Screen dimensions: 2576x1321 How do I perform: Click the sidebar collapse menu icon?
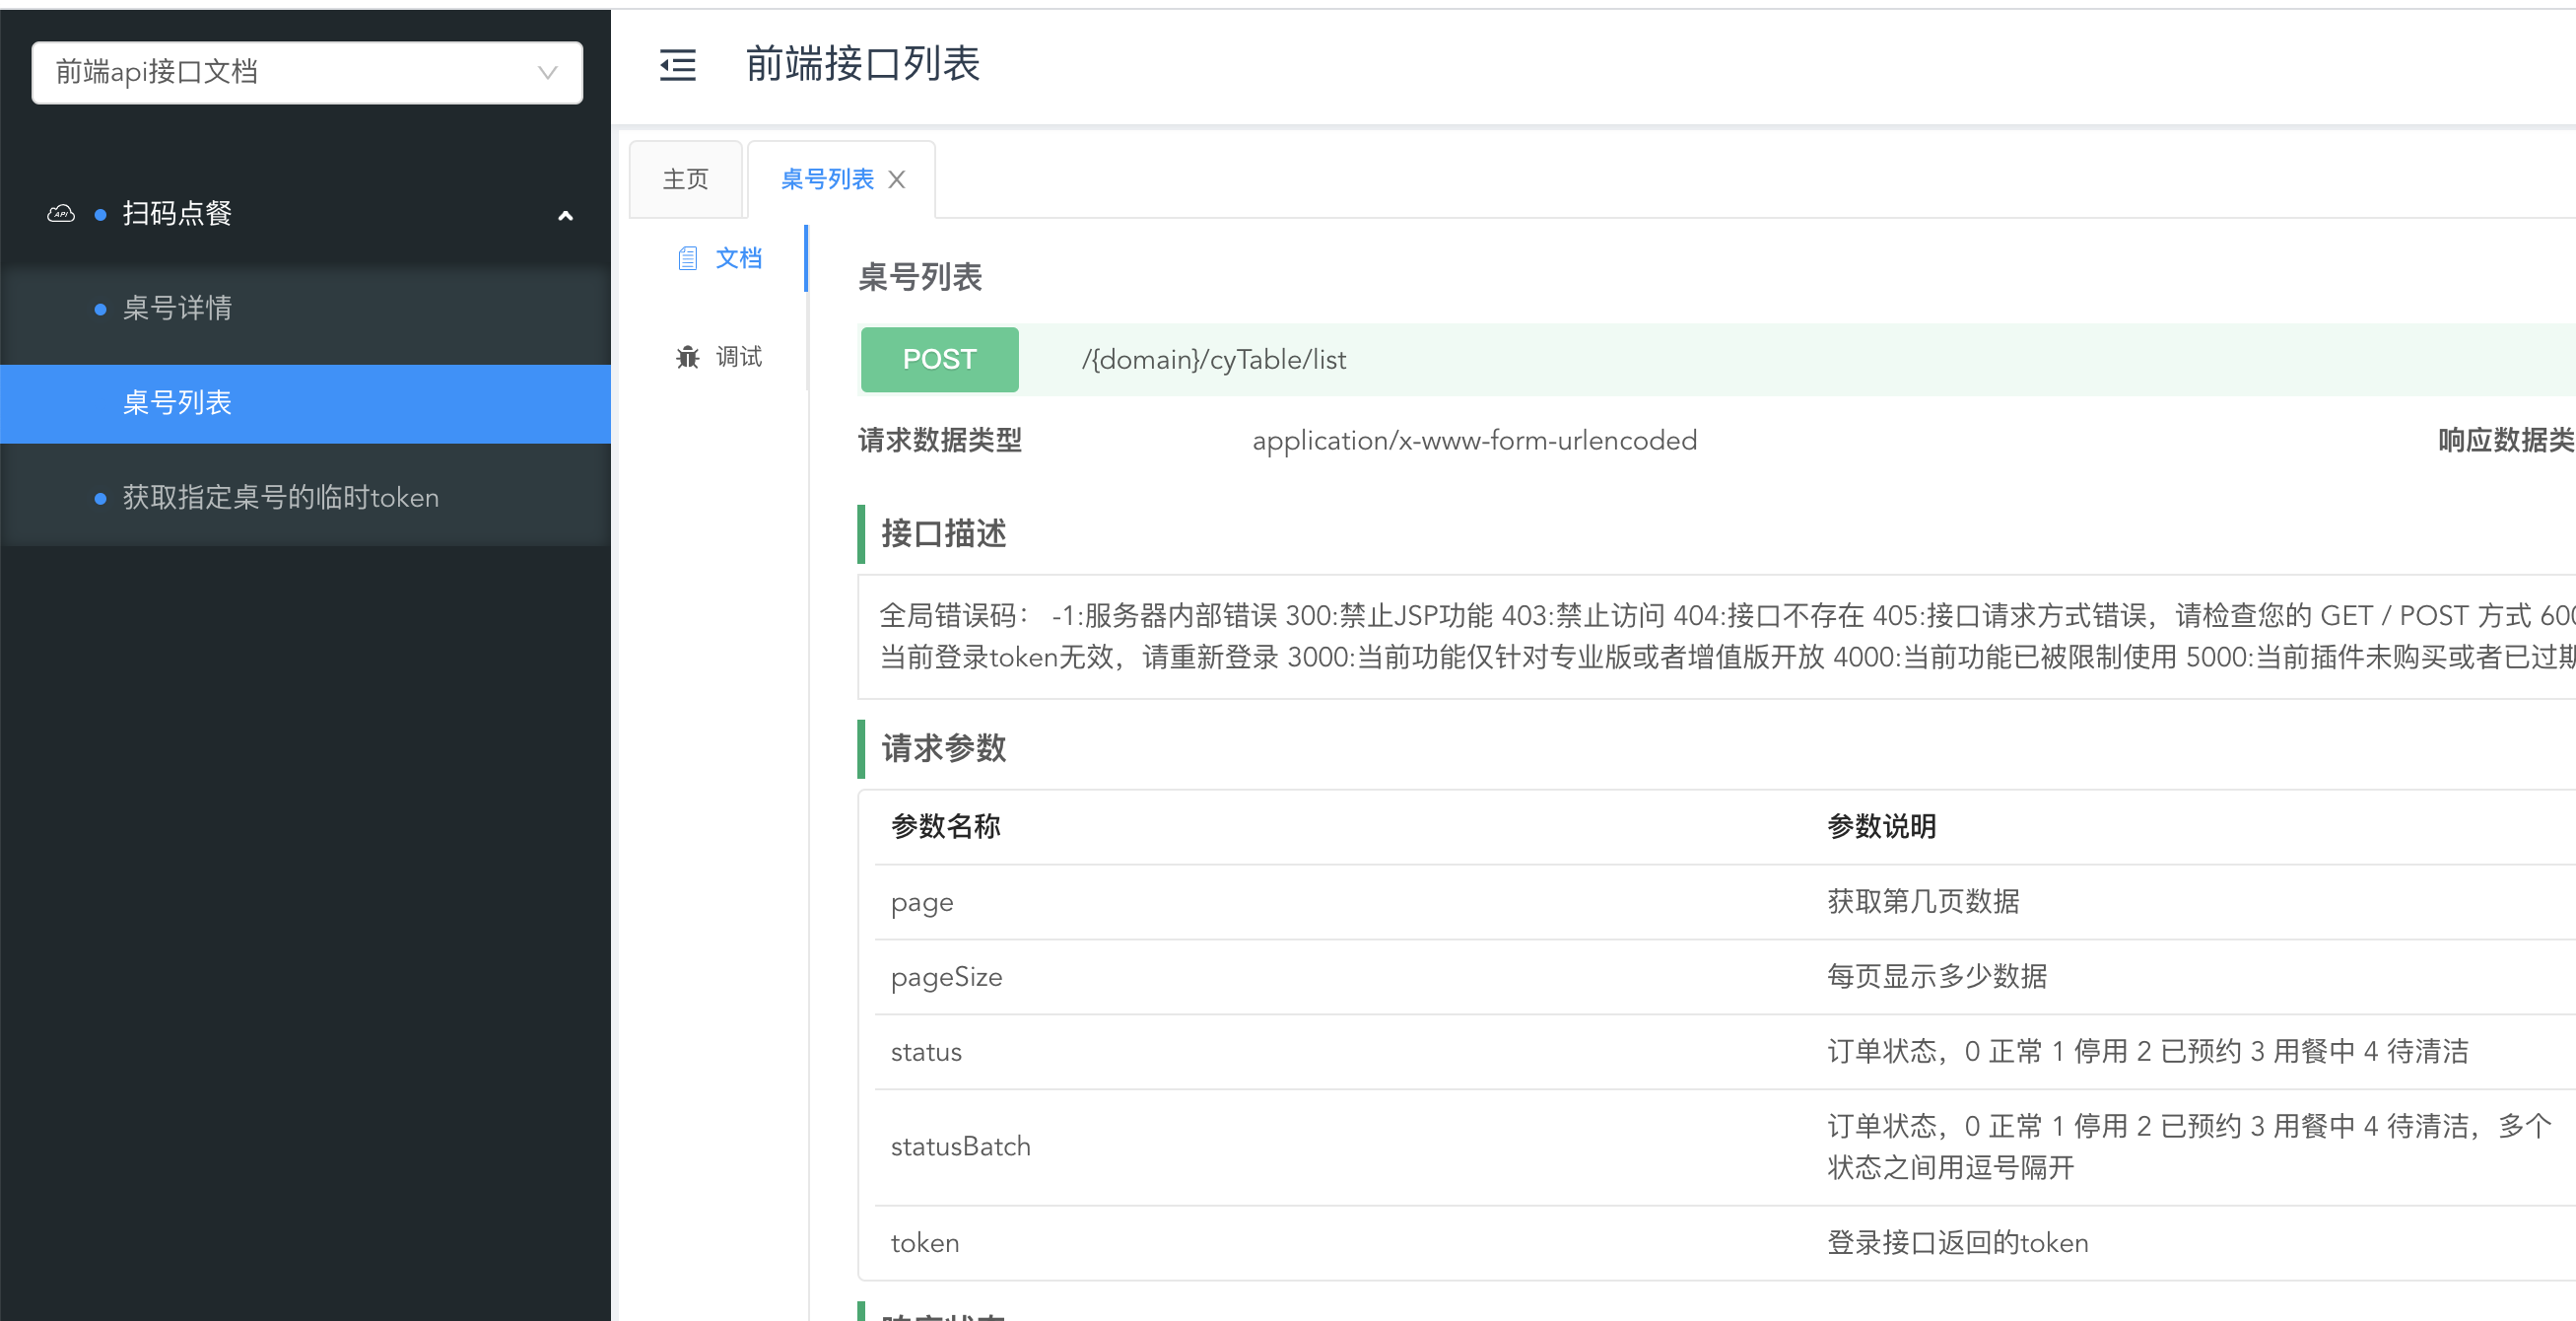click(677, 65)
